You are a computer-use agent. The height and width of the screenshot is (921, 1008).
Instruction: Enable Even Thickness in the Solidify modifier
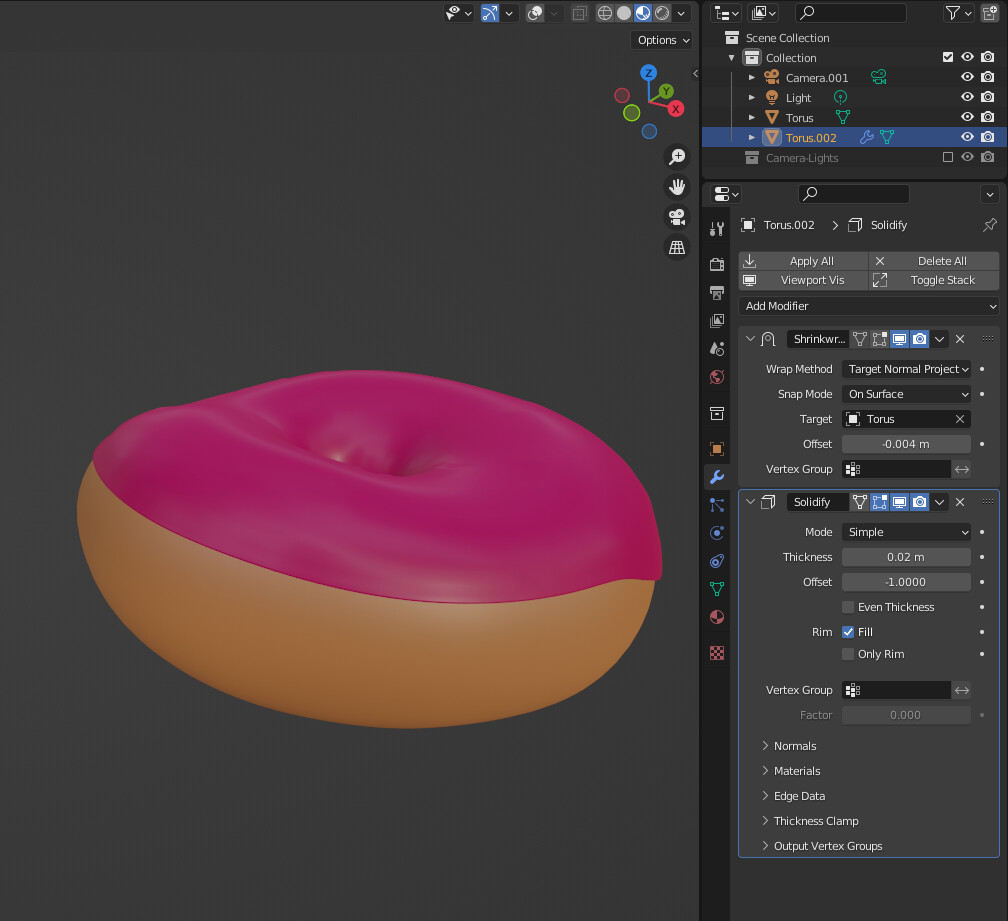(x=849, y=607)
